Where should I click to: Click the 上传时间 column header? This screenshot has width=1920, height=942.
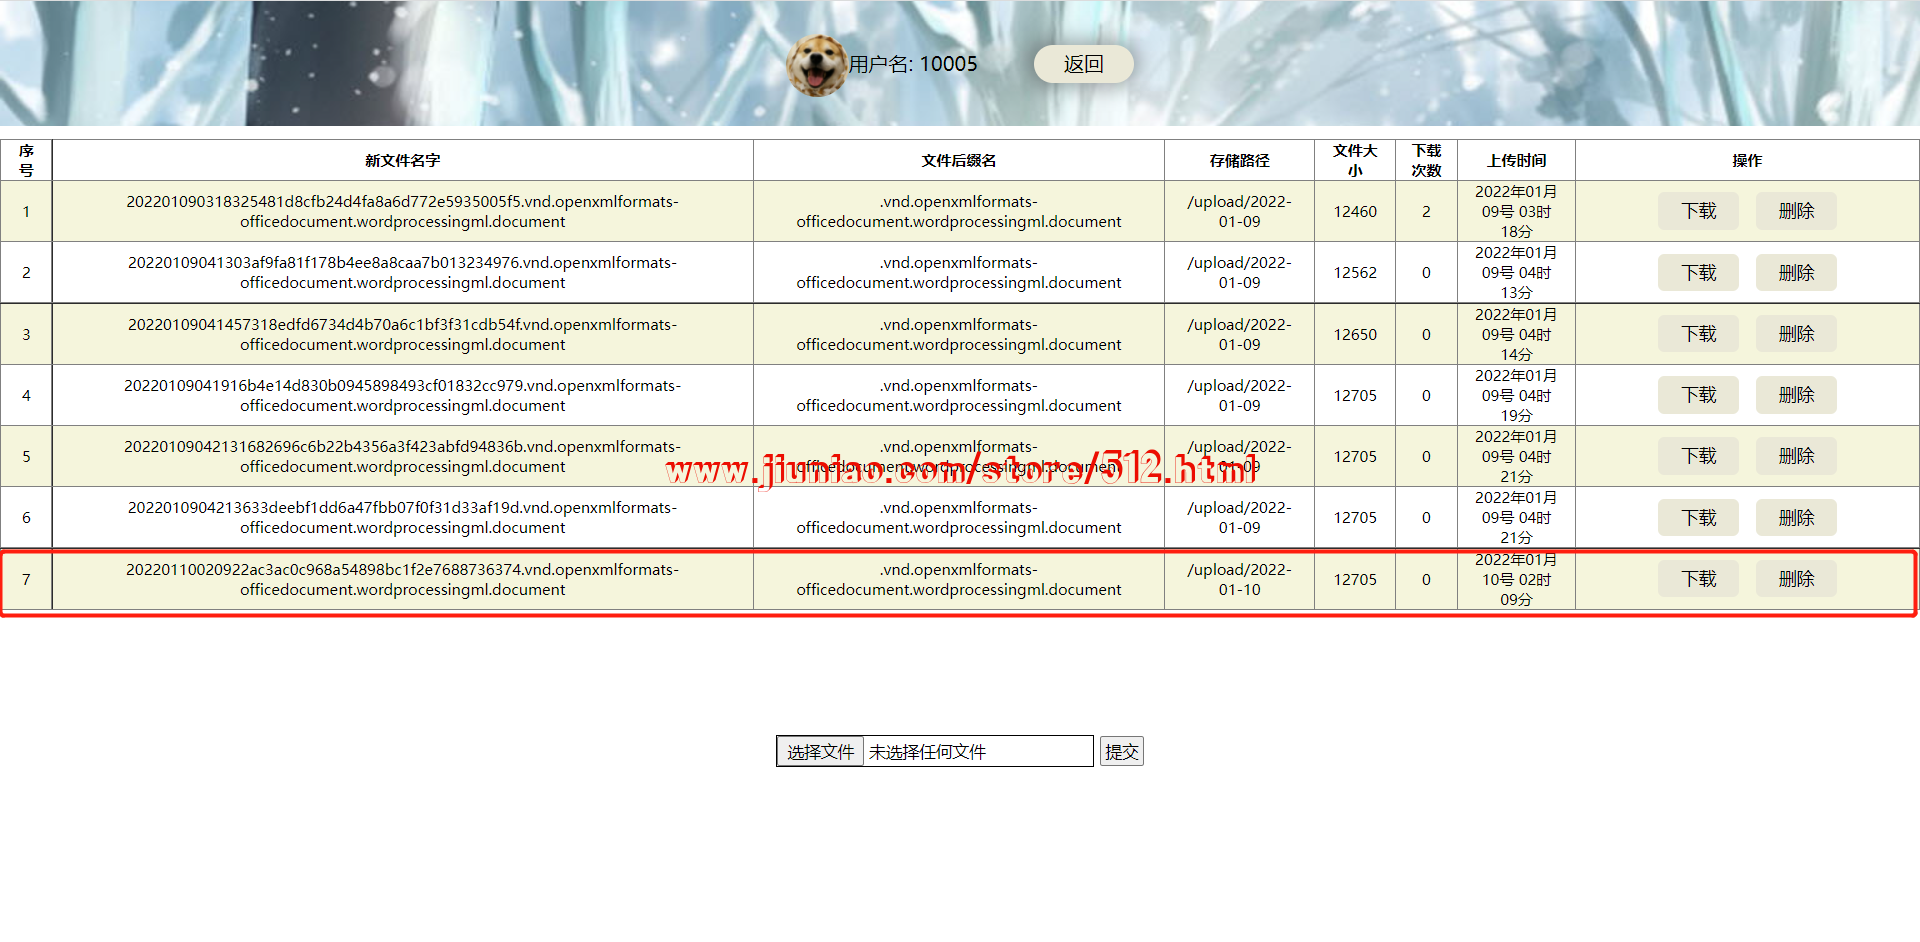[x=1515, y=161]
